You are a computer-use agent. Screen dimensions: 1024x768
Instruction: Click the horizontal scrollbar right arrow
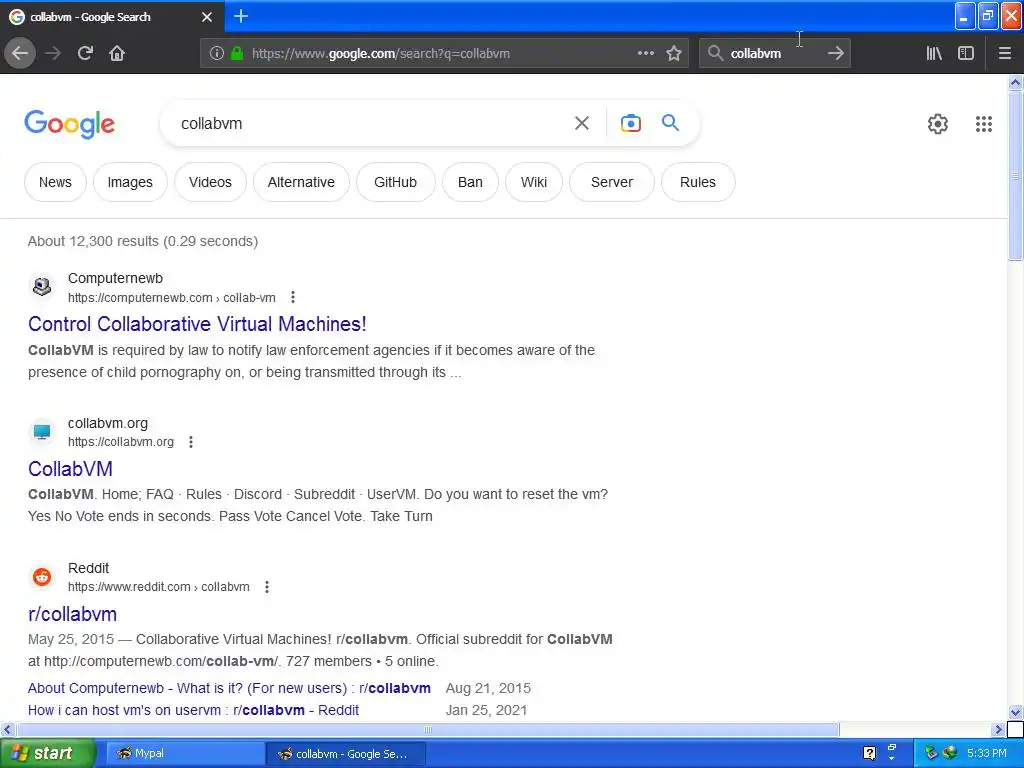(998, 729)
